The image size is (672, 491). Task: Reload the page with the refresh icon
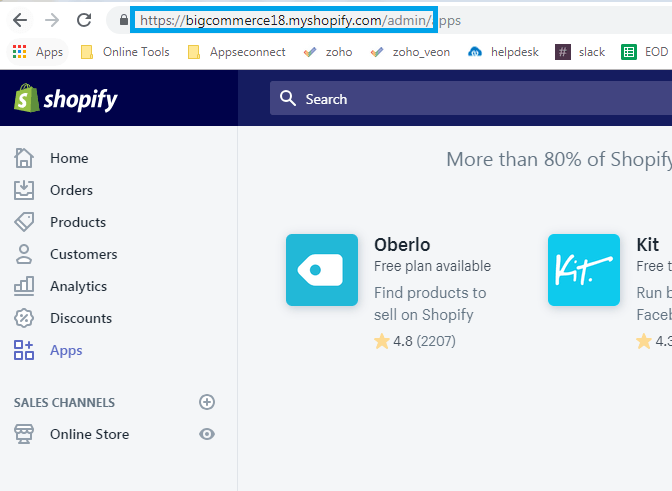(84, 20)
